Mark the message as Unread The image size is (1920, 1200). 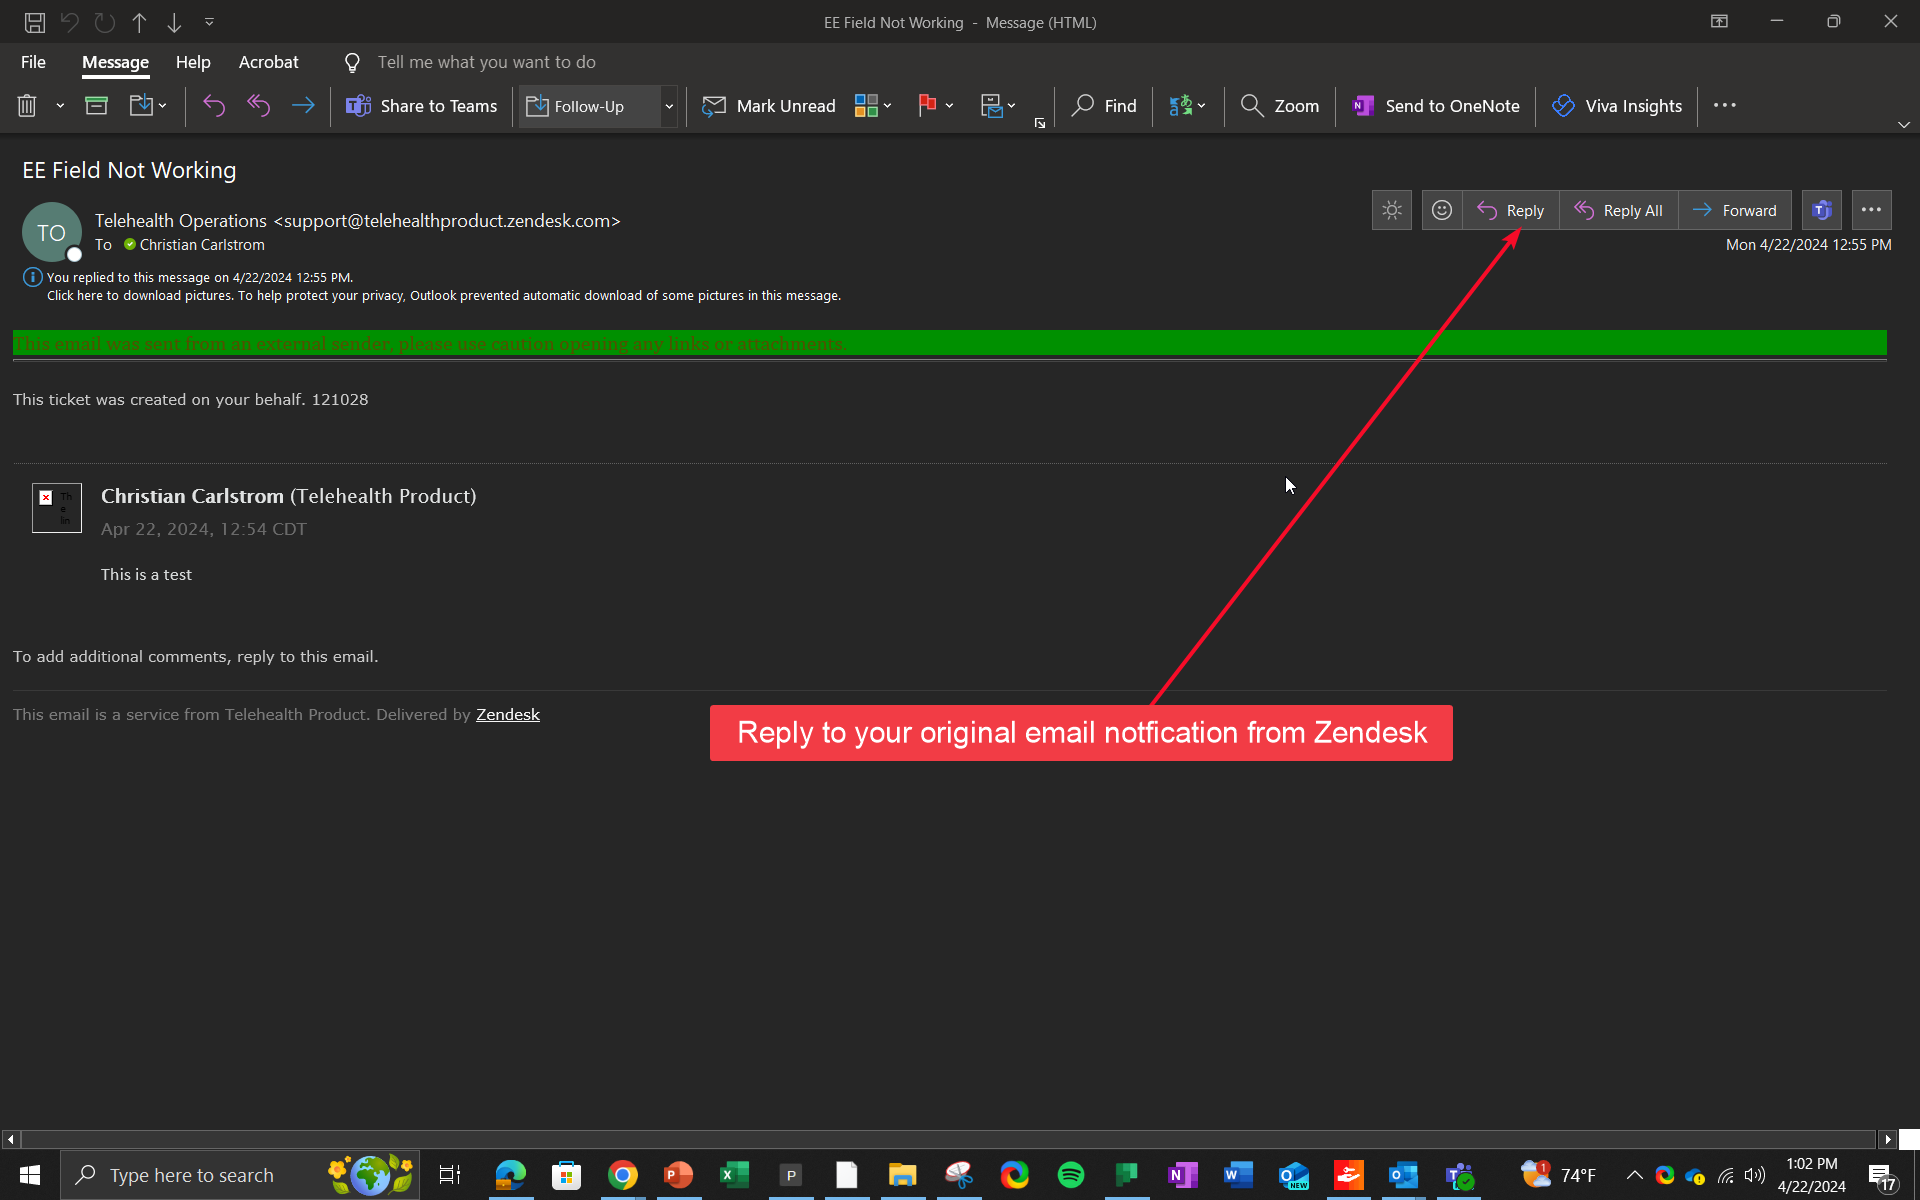769,105
